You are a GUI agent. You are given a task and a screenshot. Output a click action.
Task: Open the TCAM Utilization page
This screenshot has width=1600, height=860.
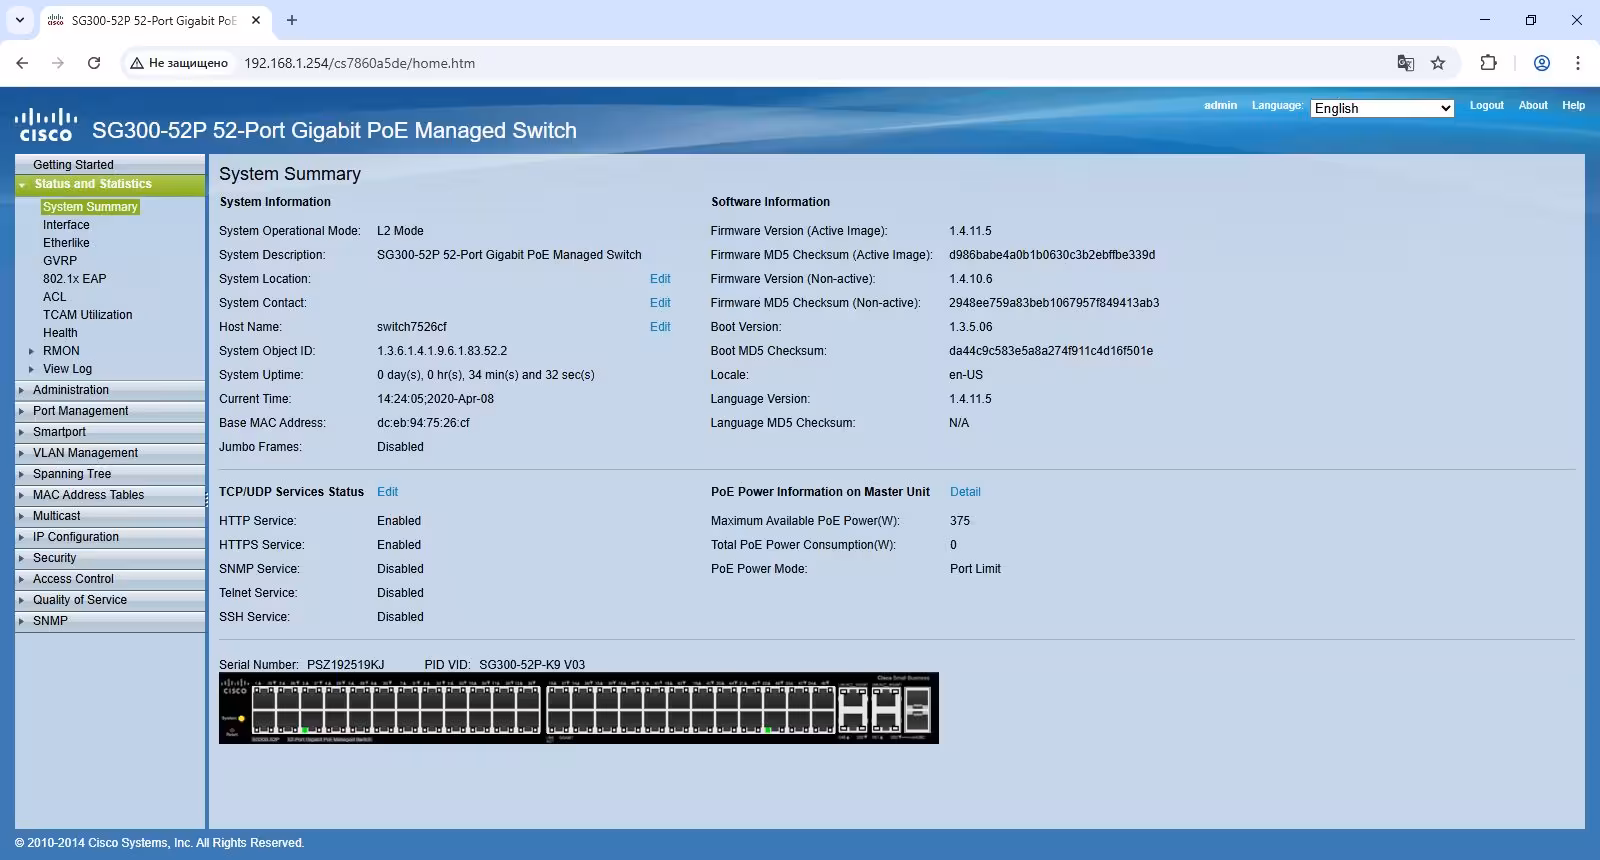87,315
